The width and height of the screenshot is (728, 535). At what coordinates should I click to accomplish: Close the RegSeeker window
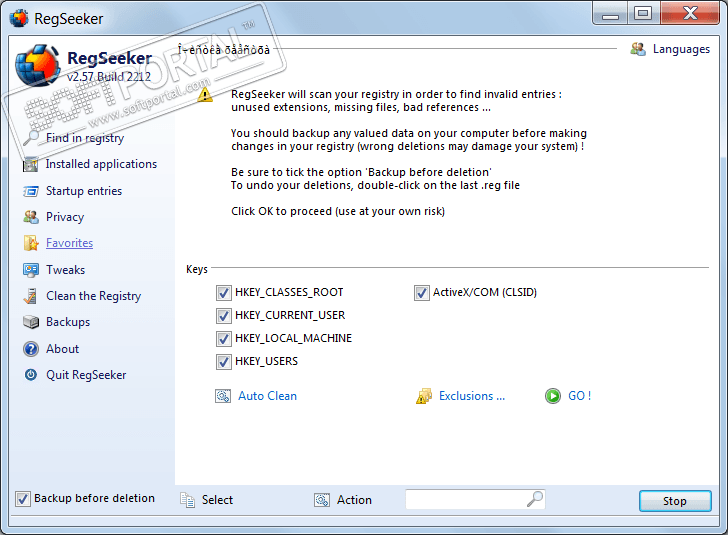pyautogui.click(x=690, y=13)
